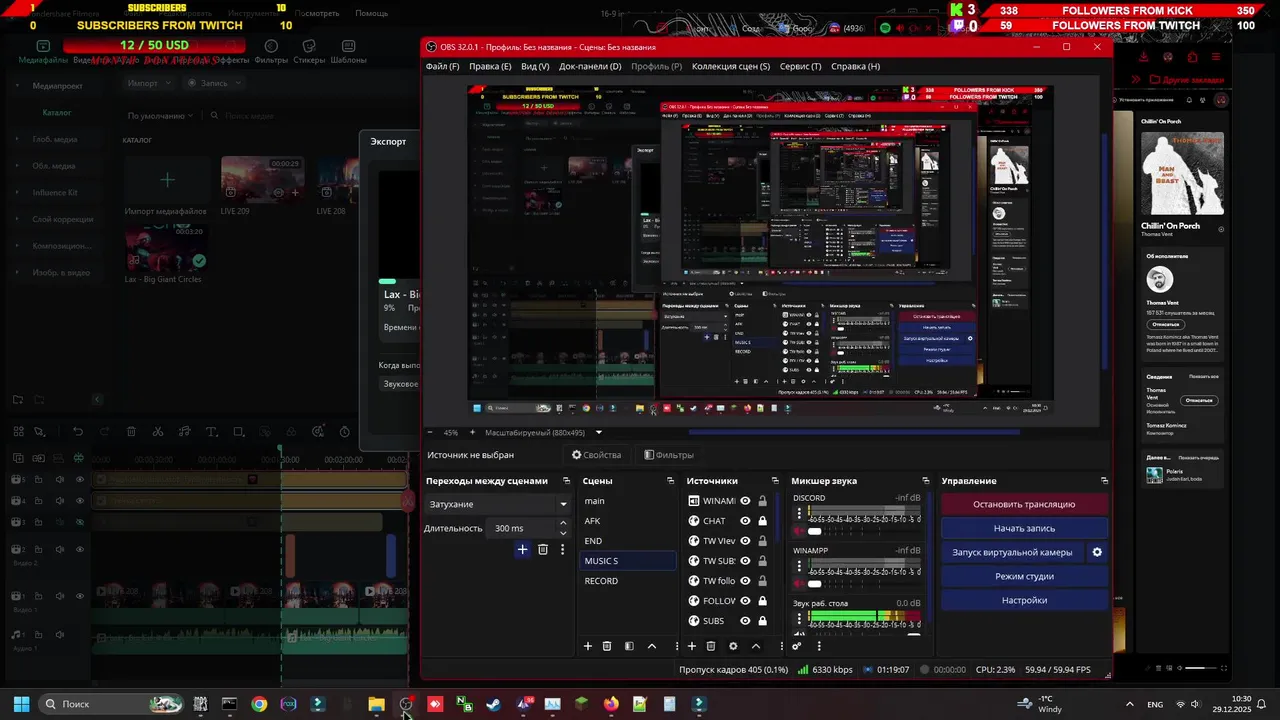Viewport: 1280px width, 720px height.
Task: Select the scissors split tool in Filmora timeline
Action: [x=158, y=432]
